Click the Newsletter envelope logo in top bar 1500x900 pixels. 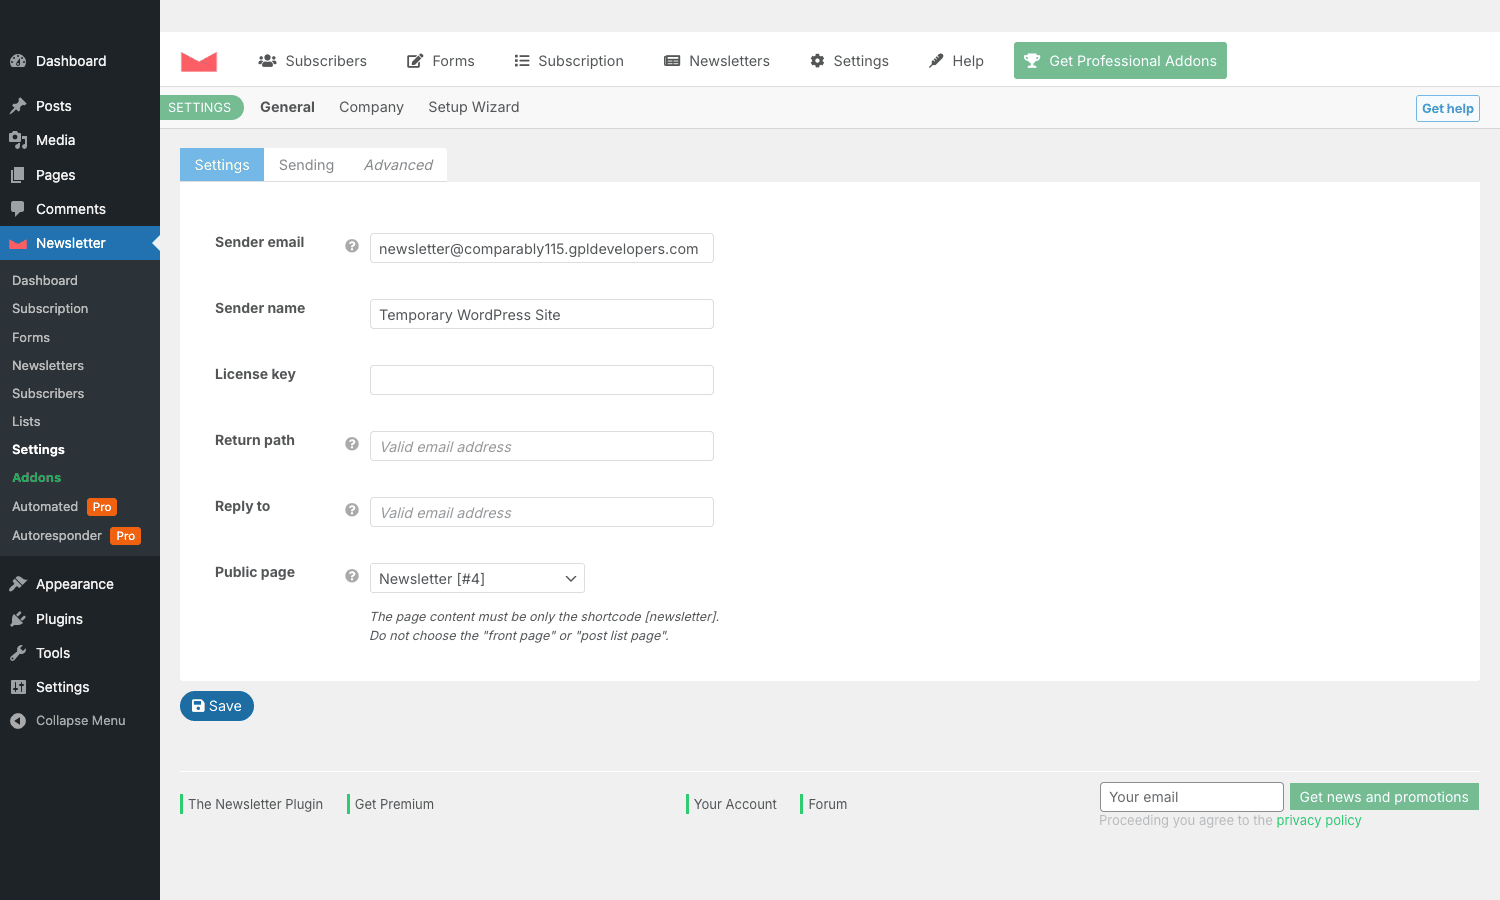tap(199, 61)
